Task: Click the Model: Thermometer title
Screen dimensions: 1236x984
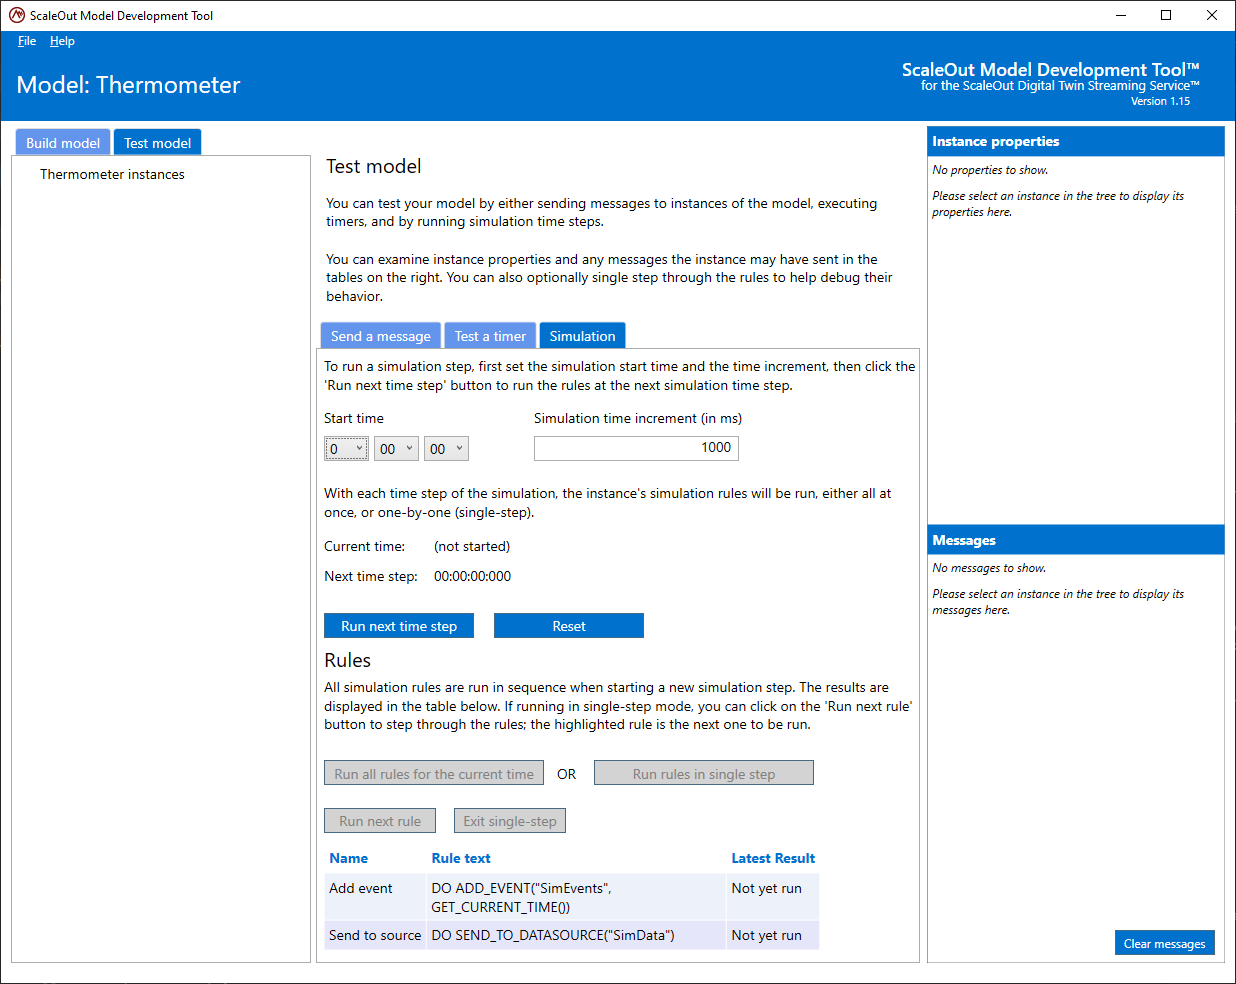Action: pos(128,85)
